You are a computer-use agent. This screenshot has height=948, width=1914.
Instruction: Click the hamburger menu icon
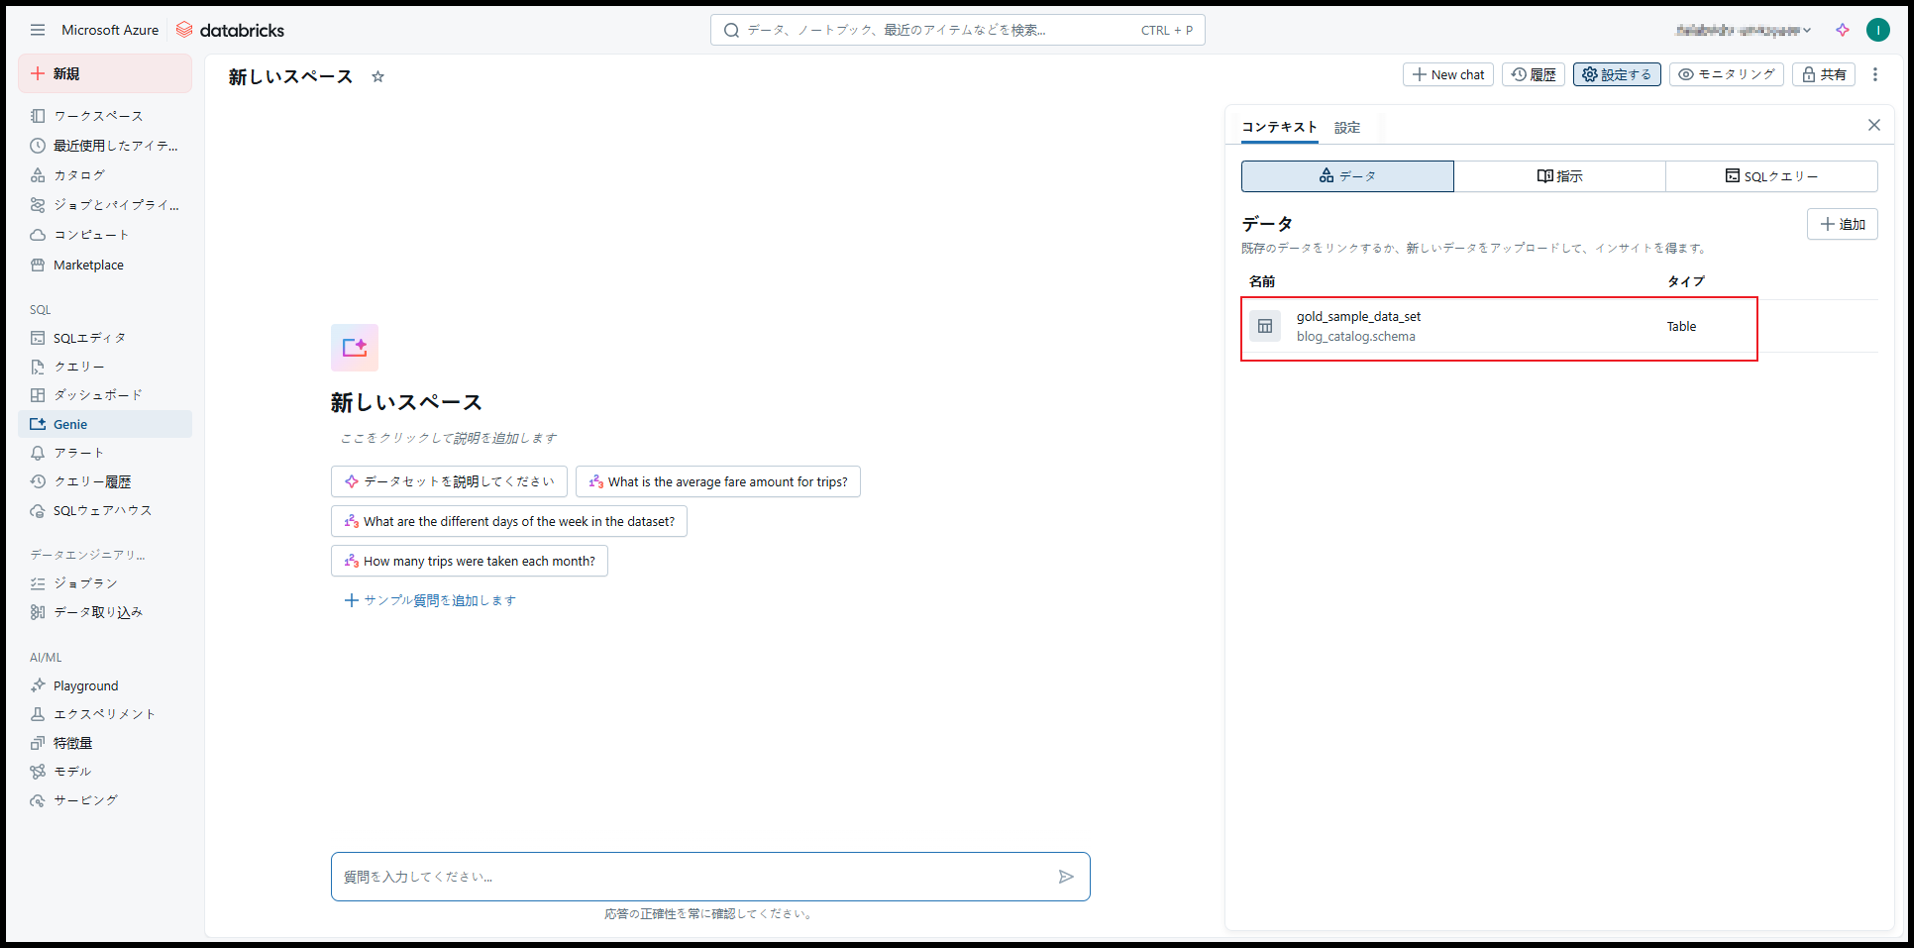37,30
